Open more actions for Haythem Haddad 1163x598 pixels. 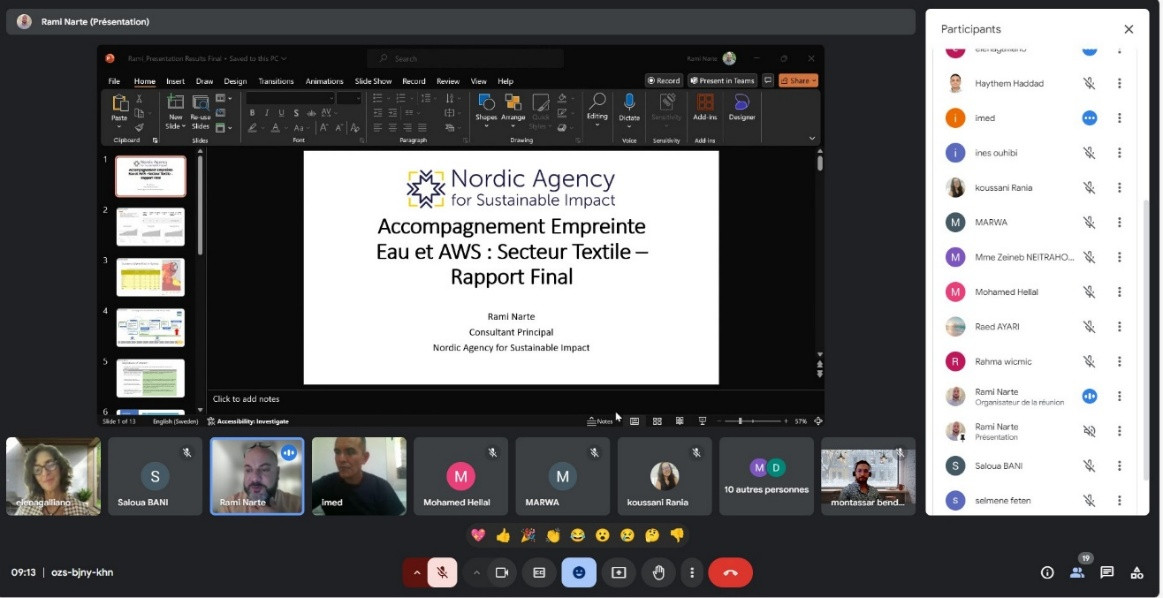coord(1119,83)
